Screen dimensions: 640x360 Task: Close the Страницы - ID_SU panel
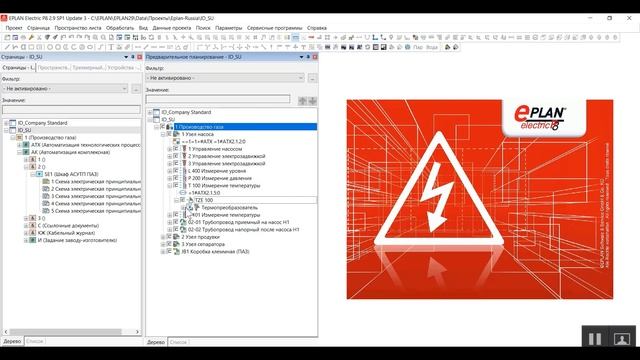[139, 57]
